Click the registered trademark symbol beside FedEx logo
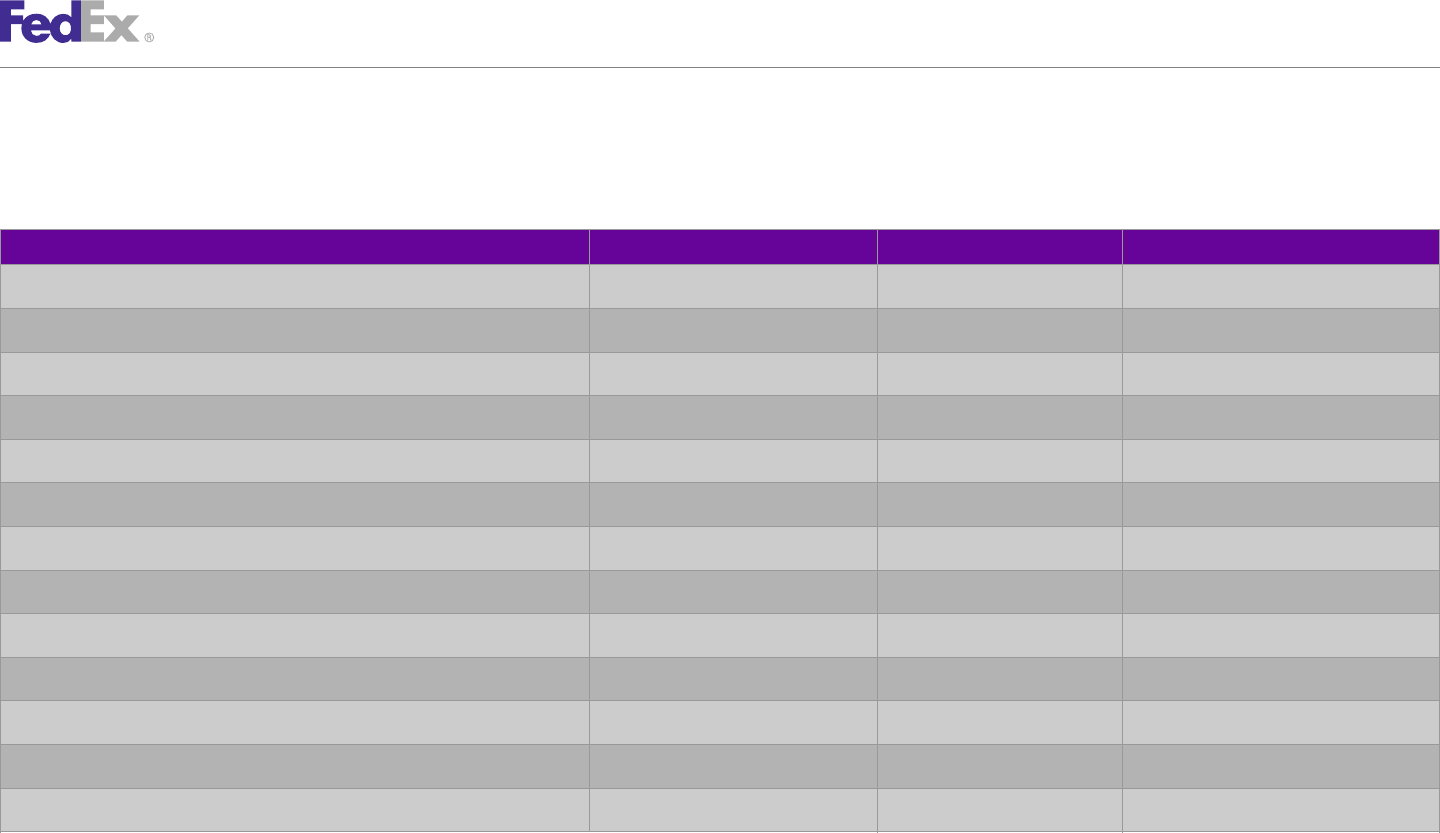Screen dimensions: 1440x833 click(x=149, y=37)
